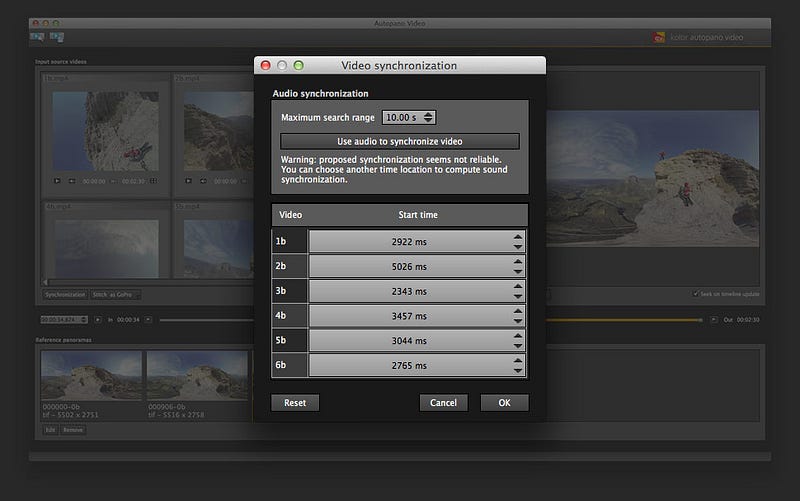Select the 1b video row label
The height and width of the screenshot is (501, 800).
click(289, 241)
